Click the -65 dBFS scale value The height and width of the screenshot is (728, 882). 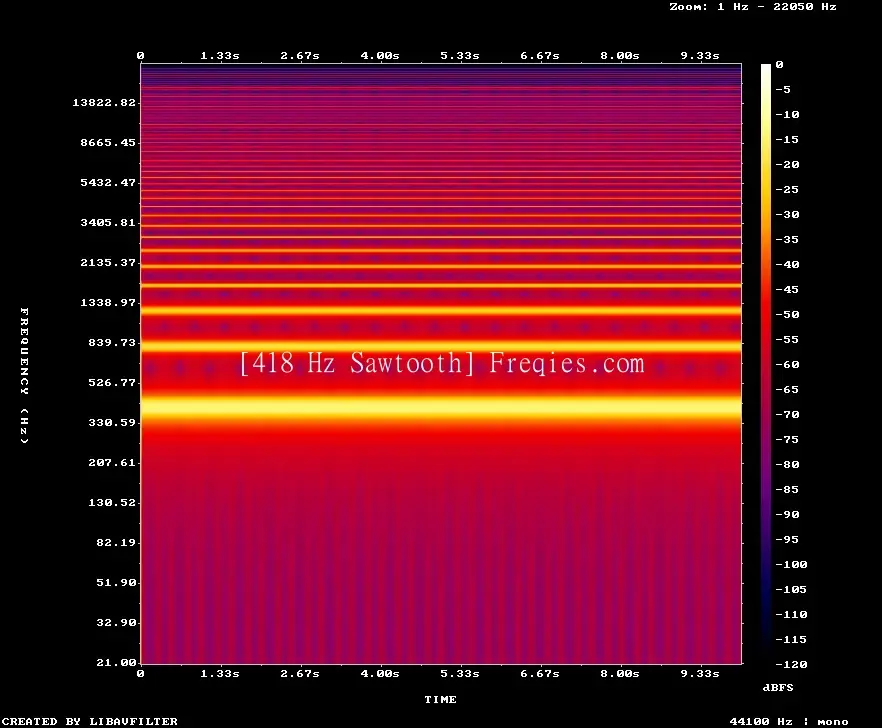tap(787, 389)
